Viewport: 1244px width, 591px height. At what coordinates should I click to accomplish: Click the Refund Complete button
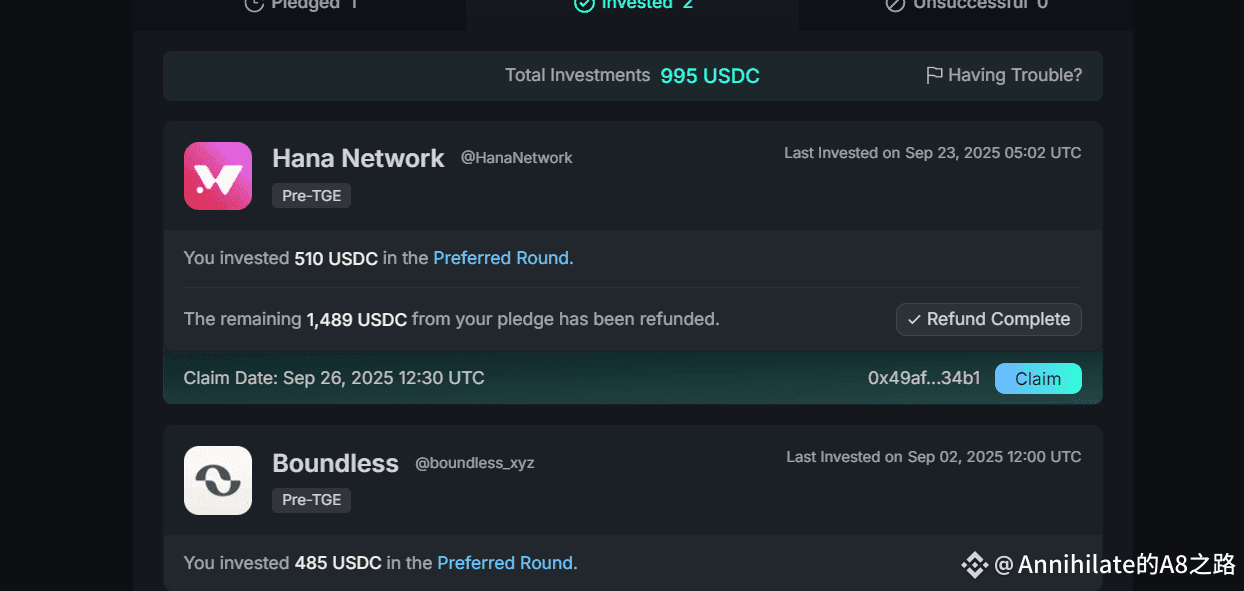tap(988, 319)
